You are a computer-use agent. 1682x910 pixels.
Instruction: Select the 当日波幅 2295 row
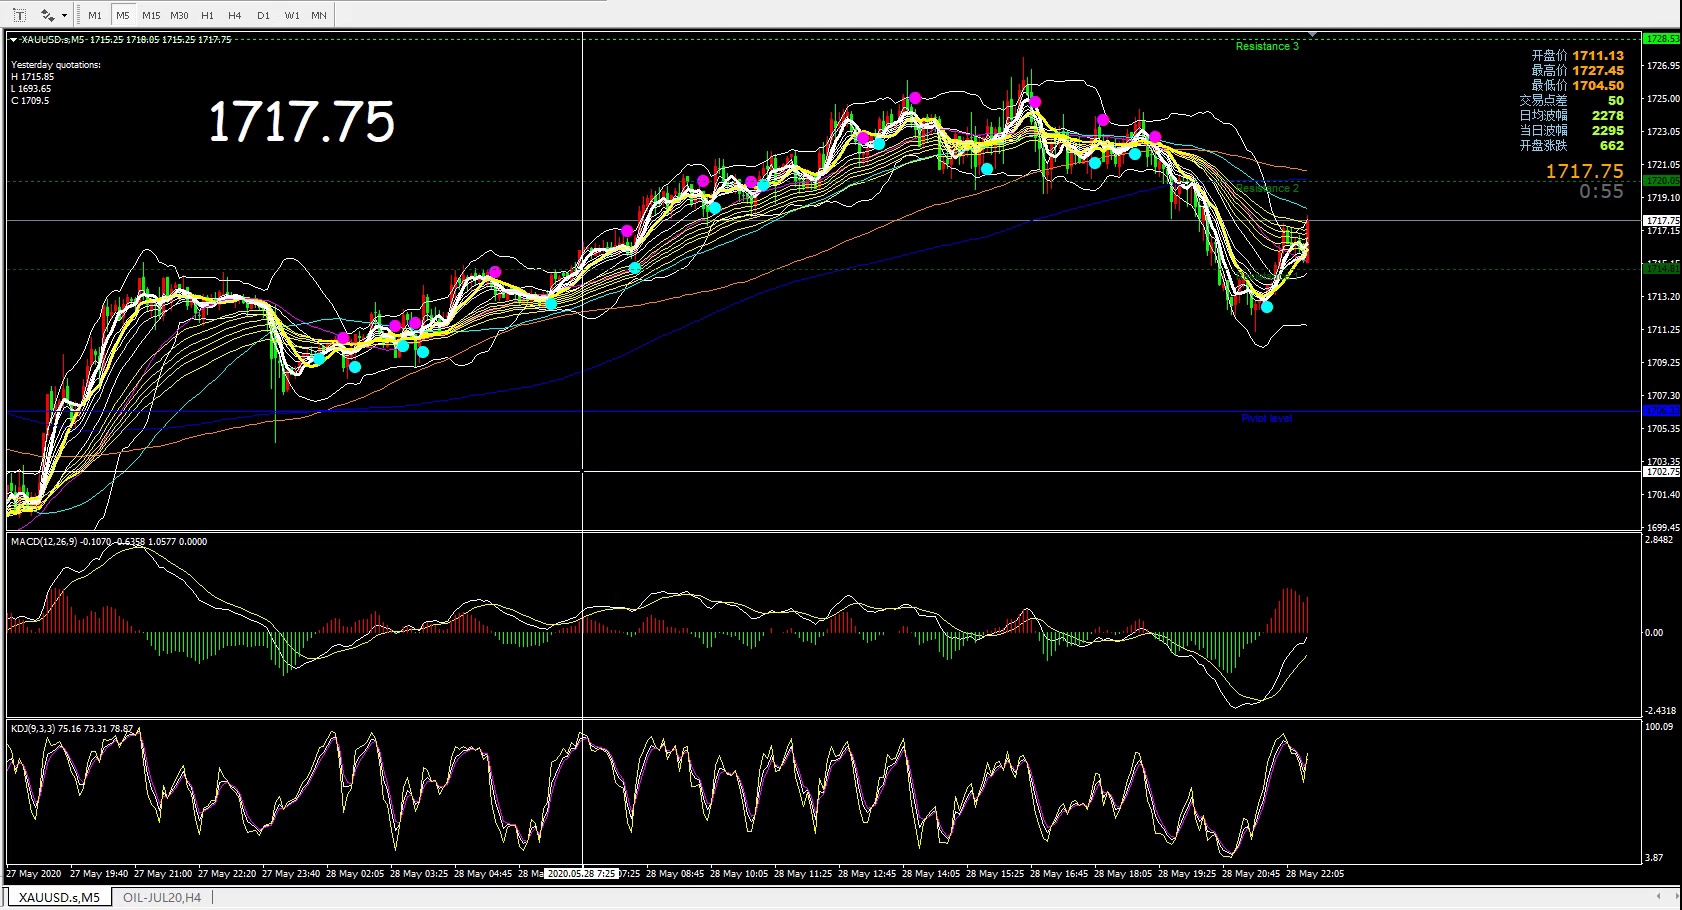tap(1571, 131)
